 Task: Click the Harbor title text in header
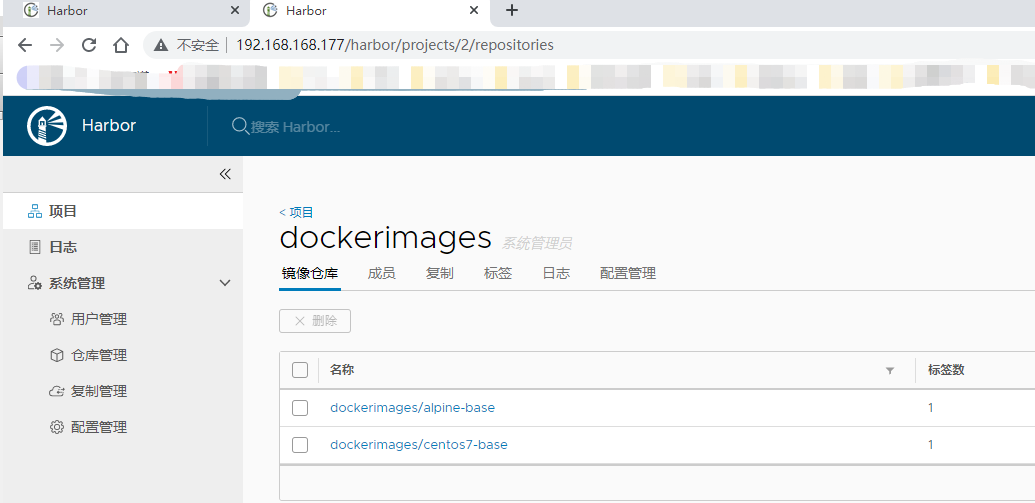point(109,125)
